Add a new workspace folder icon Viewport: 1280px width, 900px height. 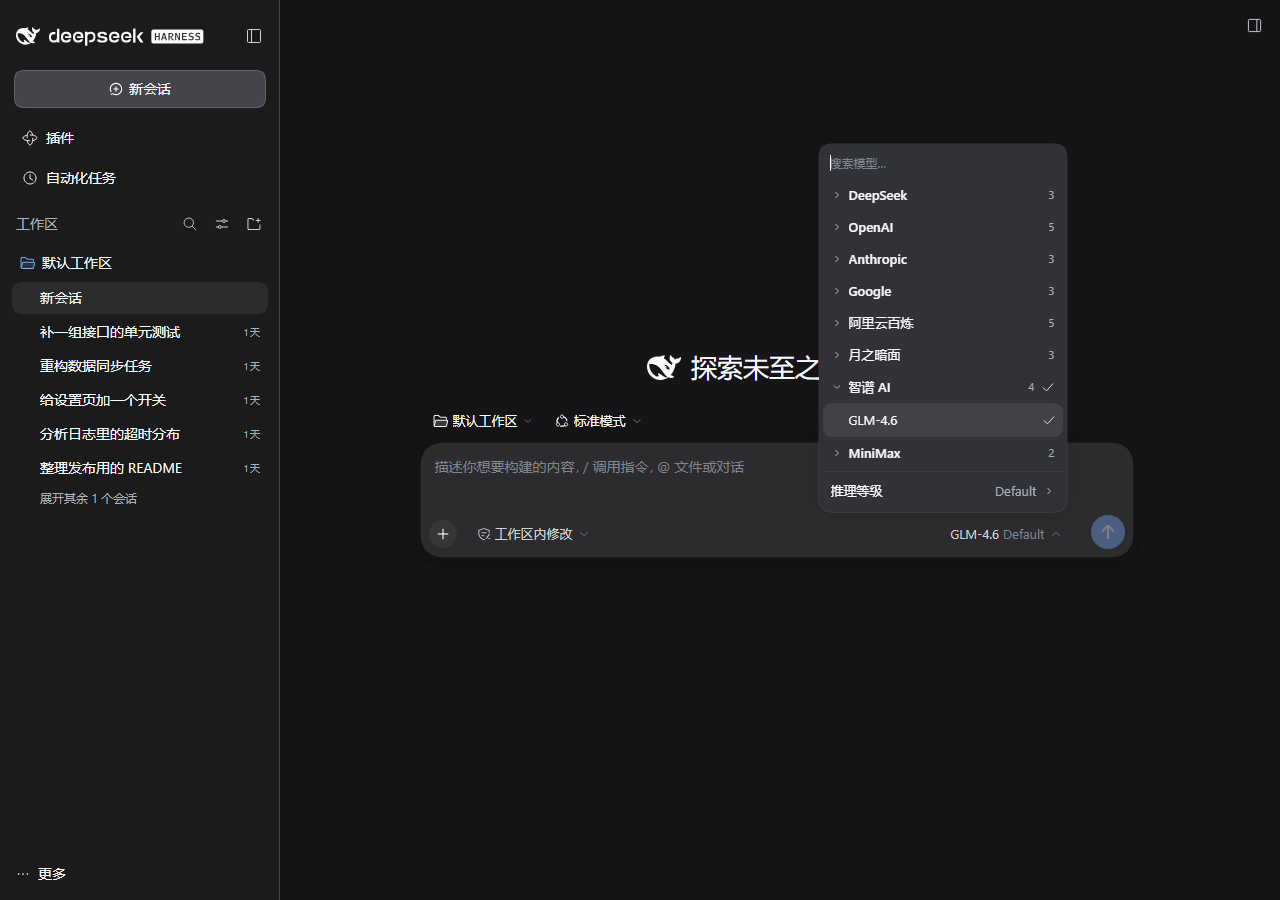[x=254, y=224]
